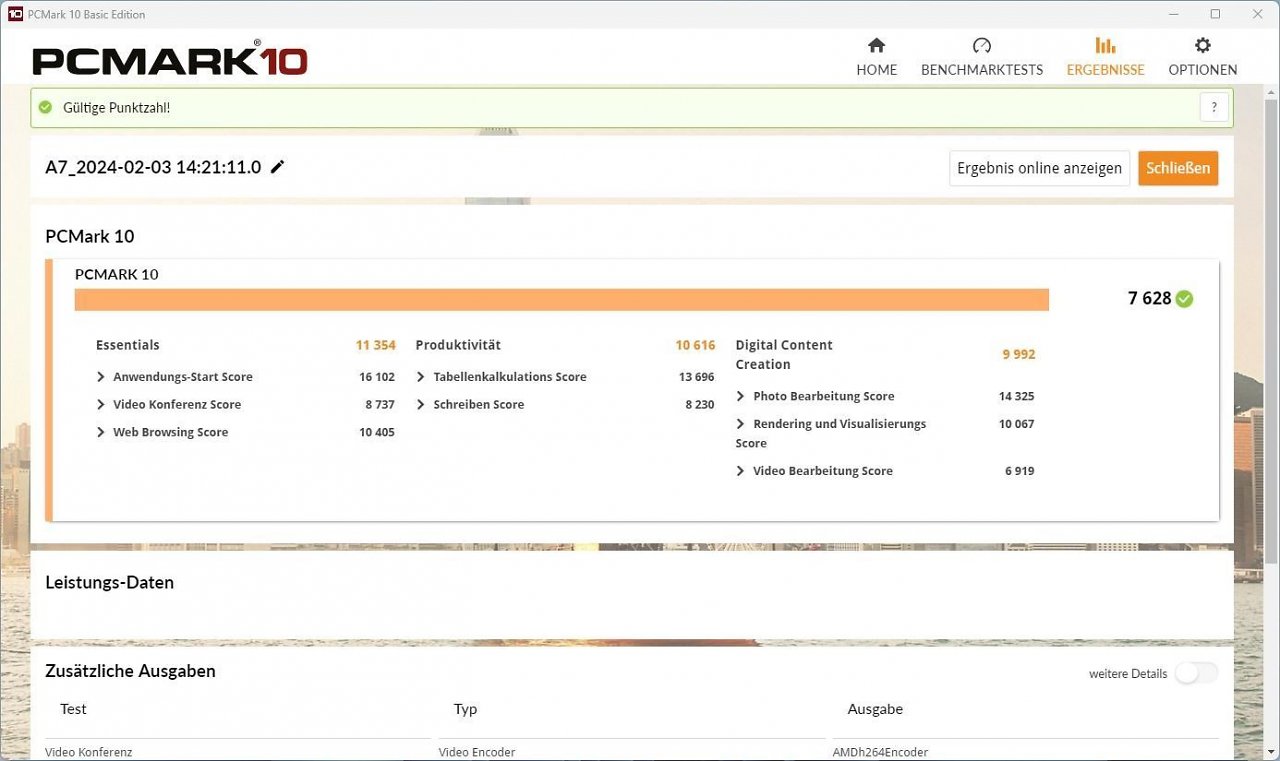
Task: Click the Essentials score 11 354
Action: click(x=375, y=345)
